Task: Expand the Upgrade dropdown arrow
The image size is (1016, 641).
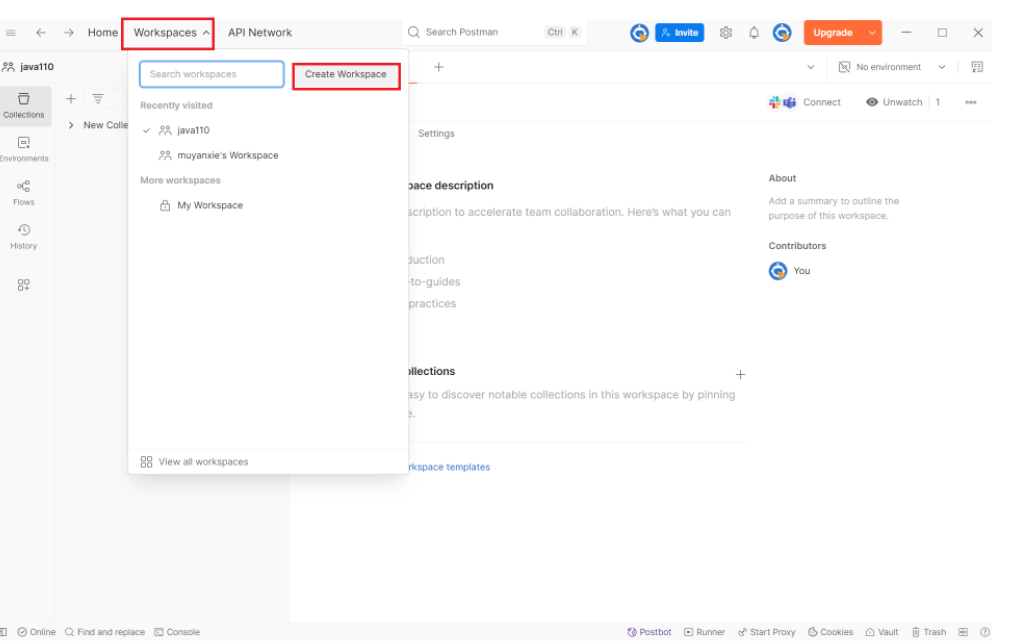Action: tap(872, 32)
